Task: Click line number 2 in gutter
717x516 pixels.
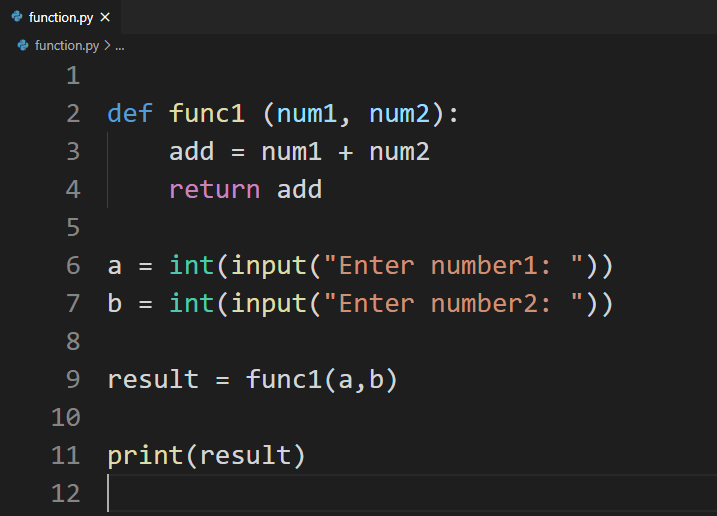Action: pos(73,113)
